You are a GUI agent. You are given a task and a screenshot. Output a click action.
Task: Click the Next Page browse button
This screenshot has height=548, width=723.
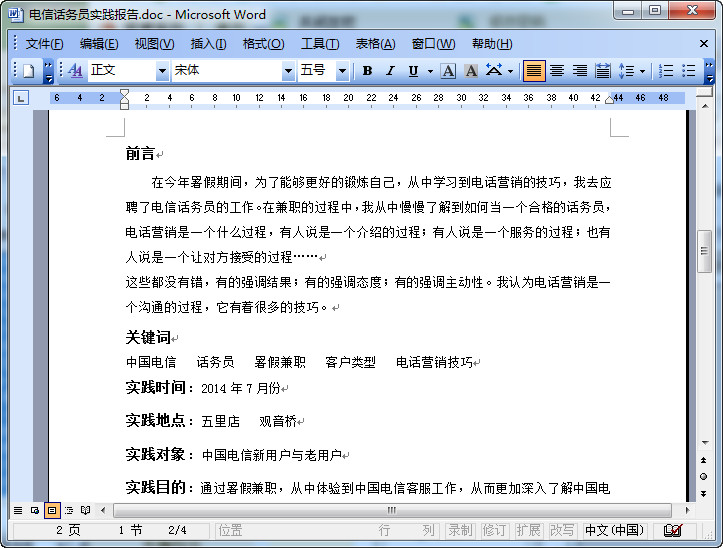704,493
